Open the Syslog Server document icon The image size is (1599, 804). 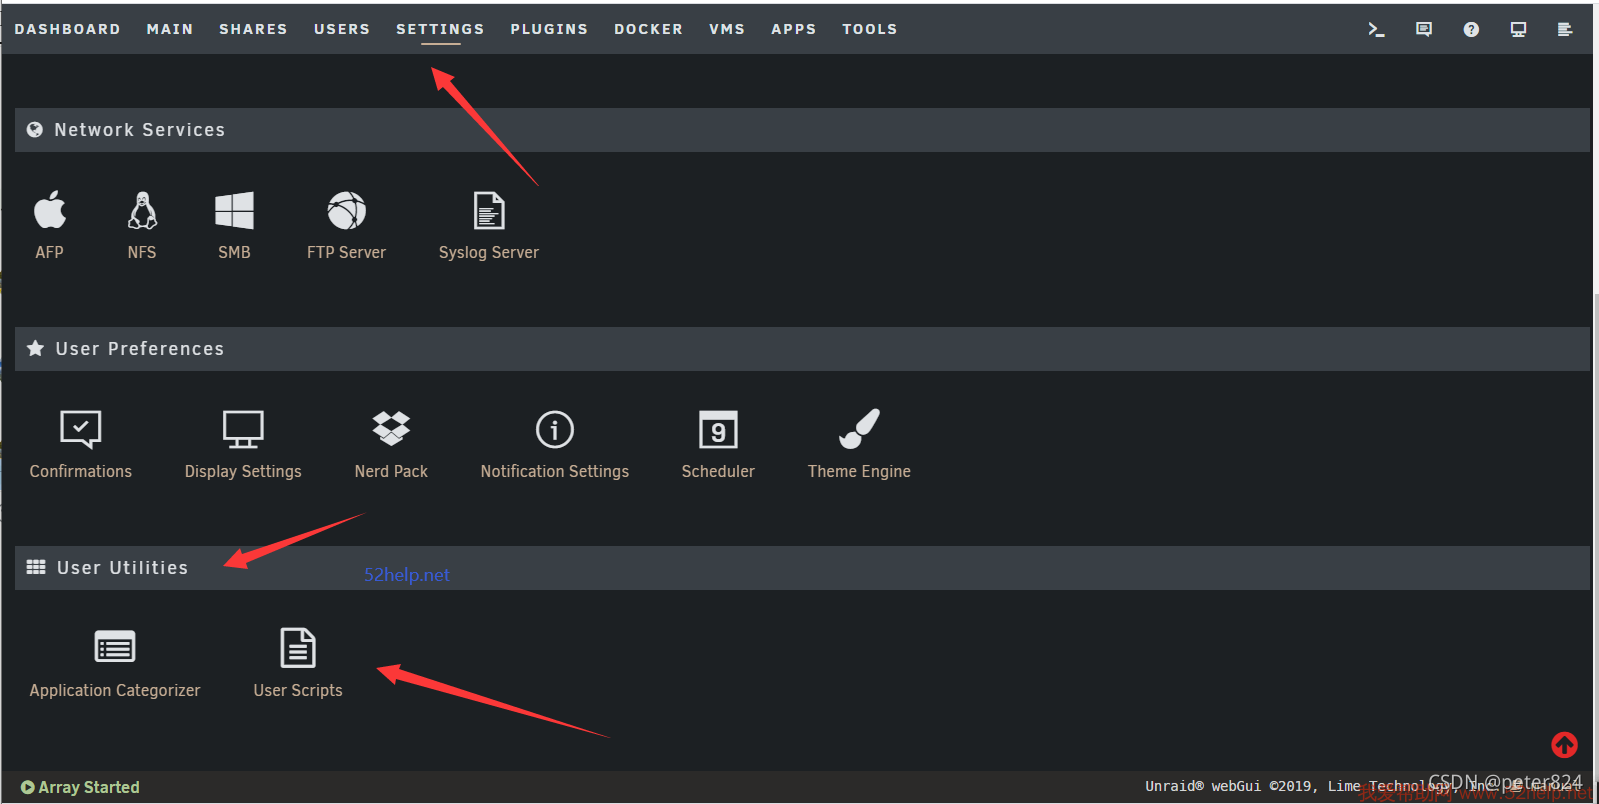[x=489, y=210]
